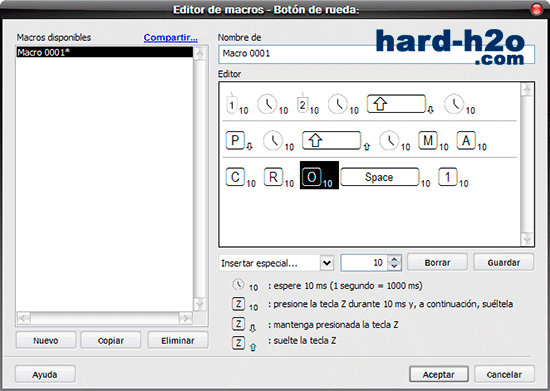Select the first delay clock in the top row
Viewport: 550px width, 391px height.
[268, 104]
